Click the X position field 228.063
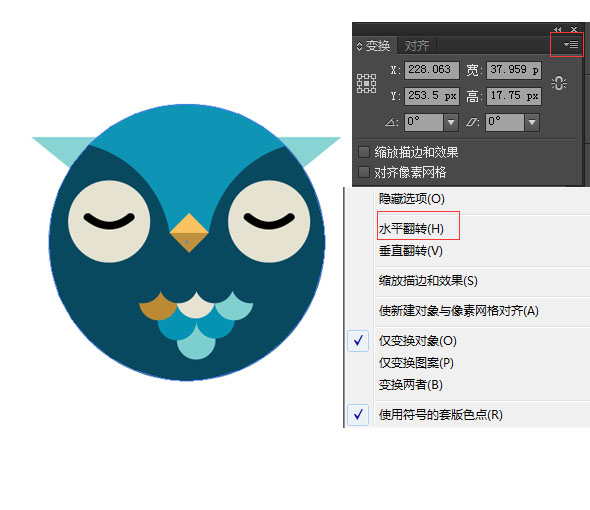The height and width of the screenshot is (510, 590). coord(432,70)
